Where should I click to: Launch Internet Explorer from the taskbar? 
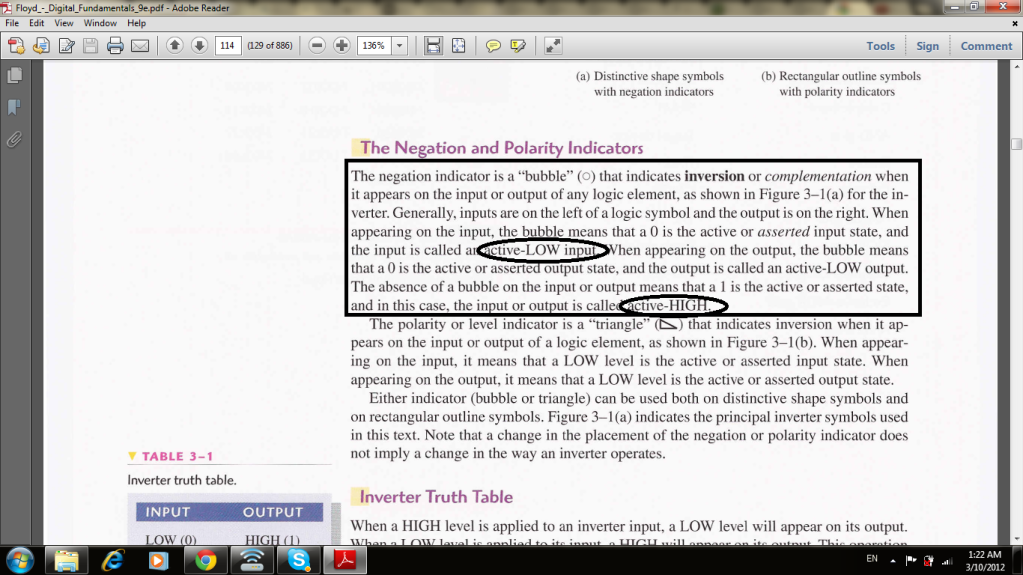pos(112,561)
